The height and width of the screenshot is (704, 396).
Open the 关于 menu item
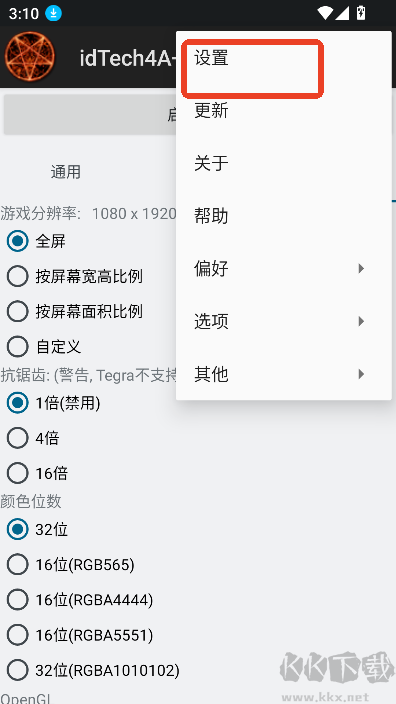[x=284, y=163]
